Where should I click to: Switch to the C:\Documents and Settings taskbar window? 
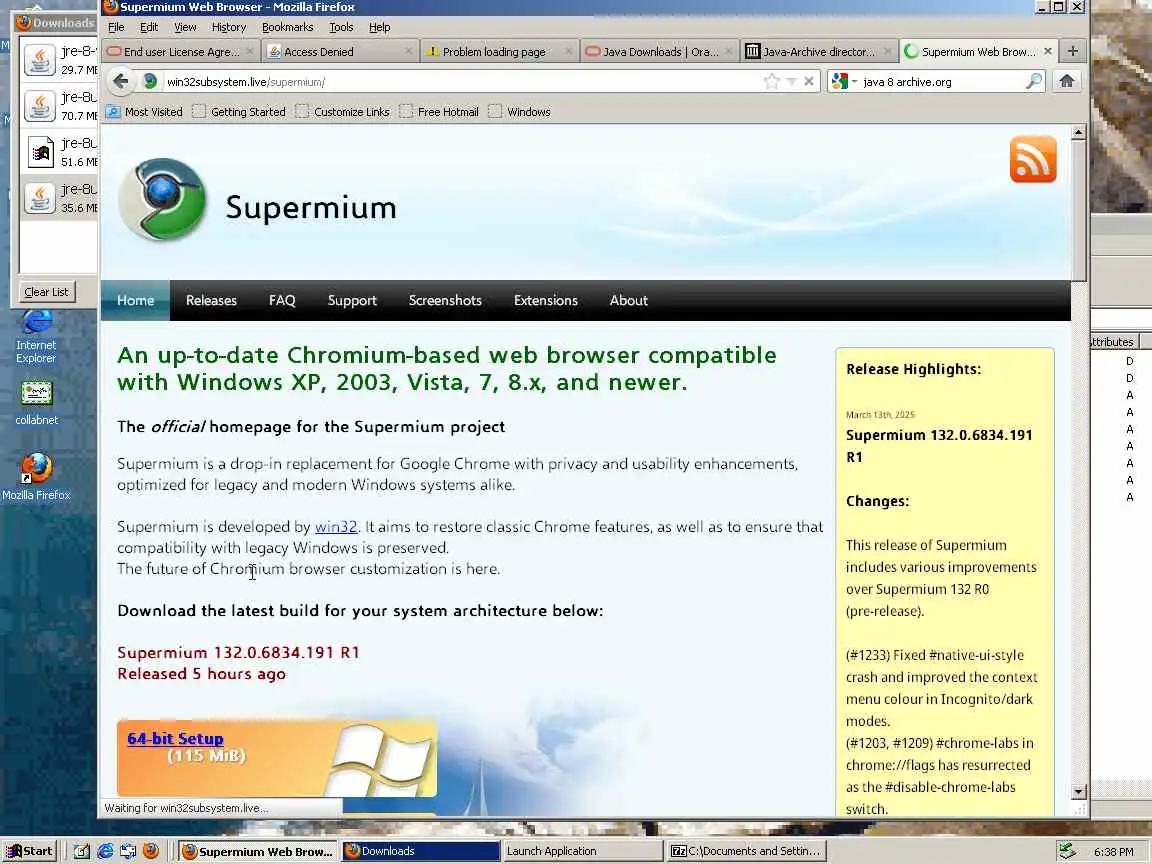click(746, 851)
